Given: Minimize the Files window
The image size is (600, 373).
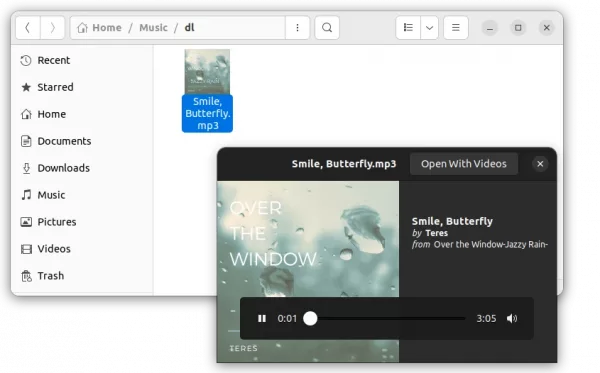Looking at the screenshot, I should tap(489, 28).
